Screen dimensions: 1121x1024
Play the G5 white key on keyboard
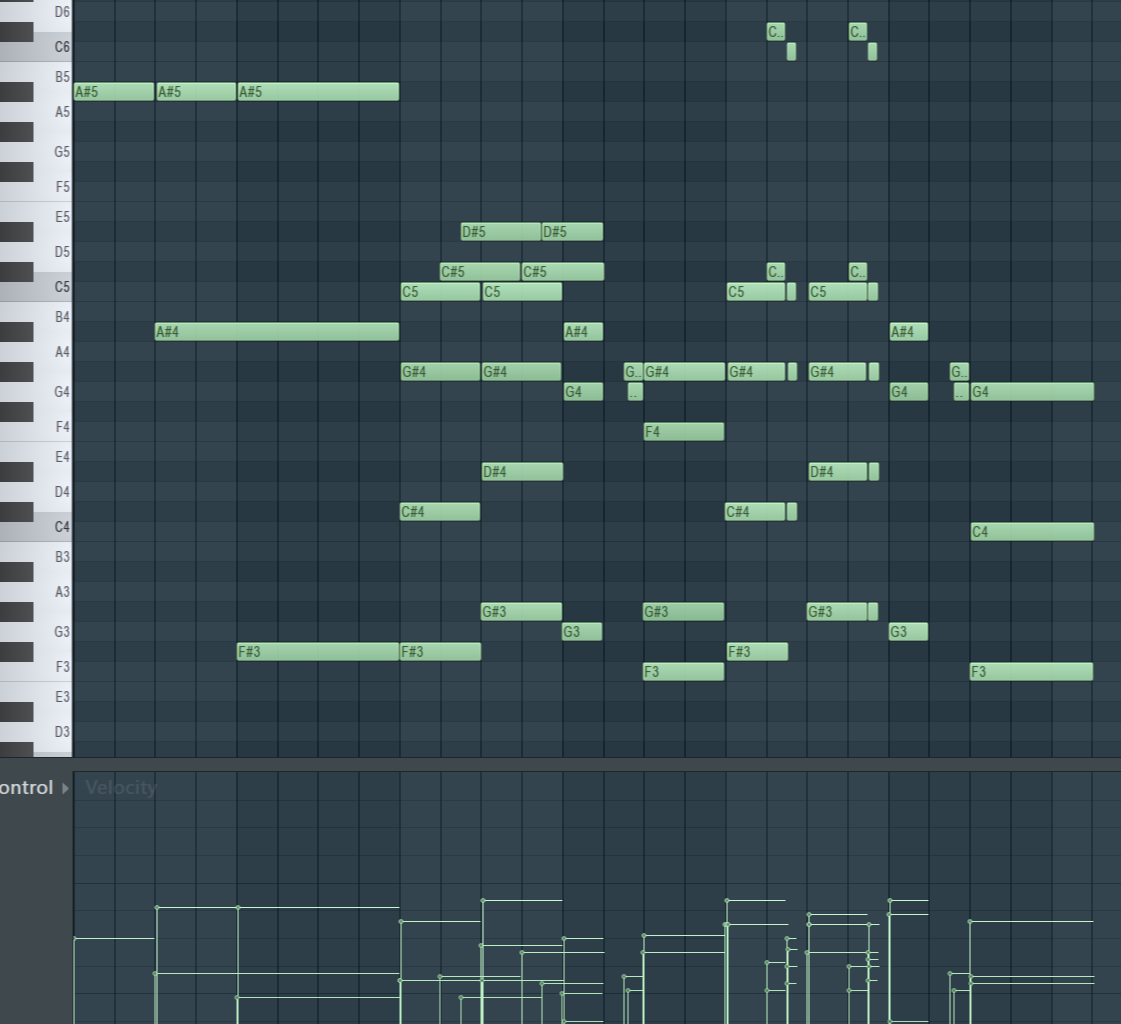coord(53,152)
